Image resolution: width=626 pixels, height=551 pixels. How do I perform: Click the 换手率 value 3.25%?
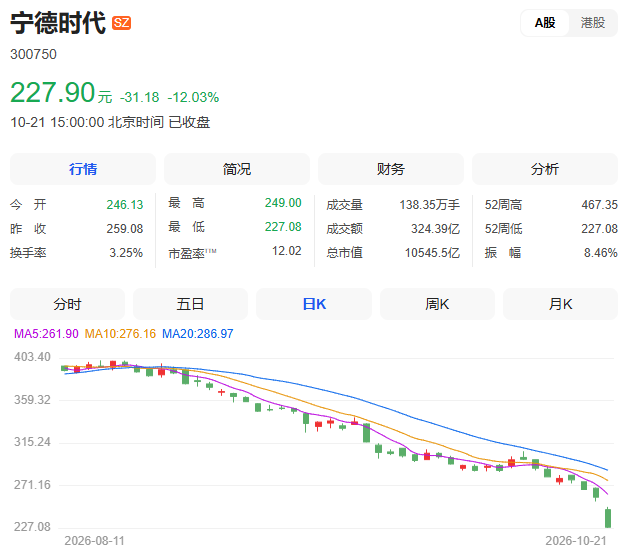click(x=126, y=253)
